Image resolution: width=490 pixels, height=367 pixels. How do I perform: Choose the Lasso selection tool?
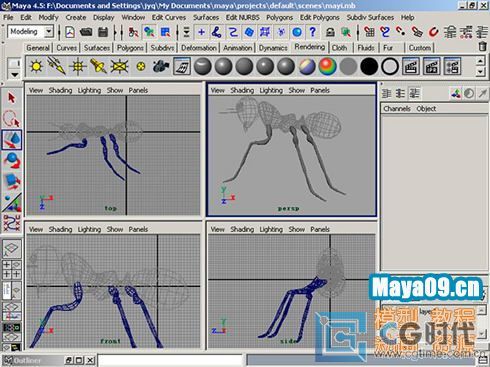click(x=12, y=119)
